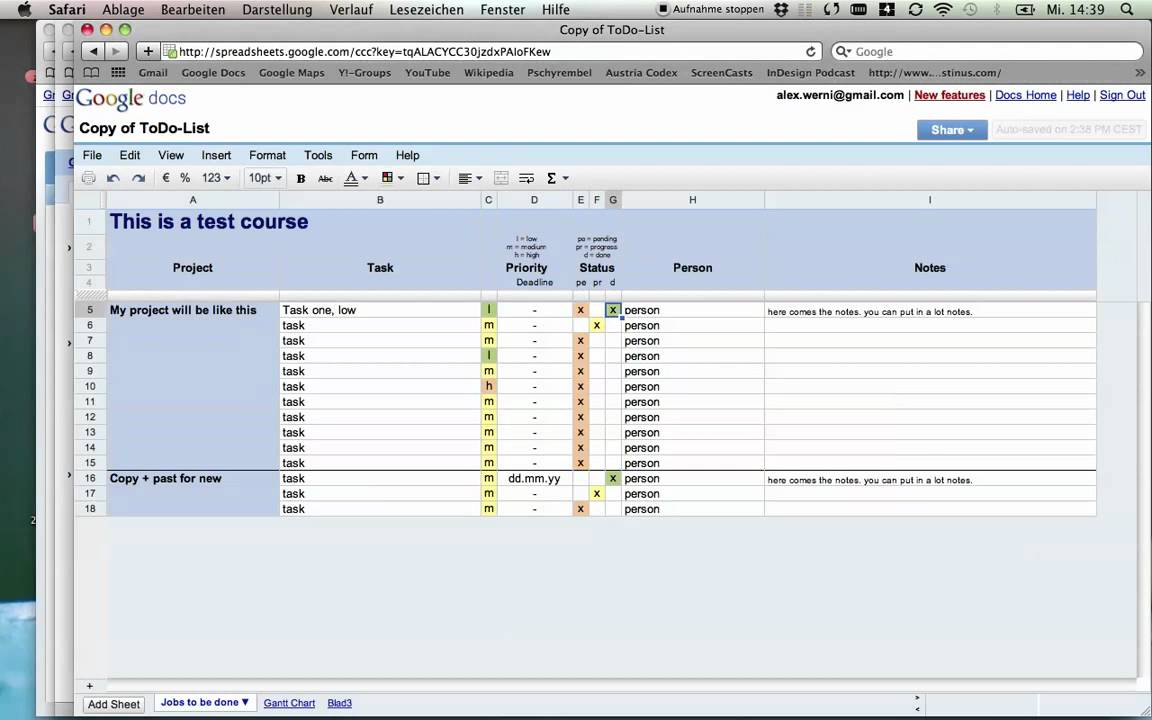Click the merge cells icon
The width and height of the screenshot is (1152, 720).
[x=501, y=178]
